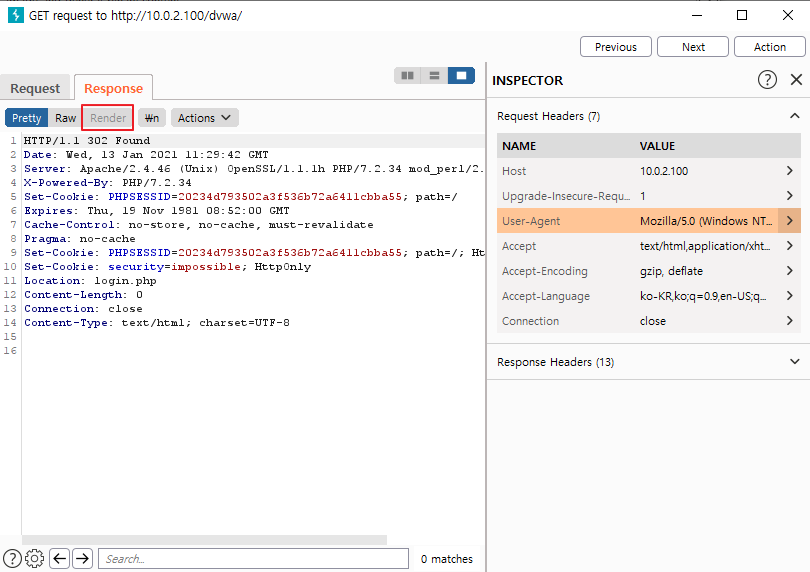
Task: Select the User-Agent Mozilla/5.0 value
Action: point(706,221)
